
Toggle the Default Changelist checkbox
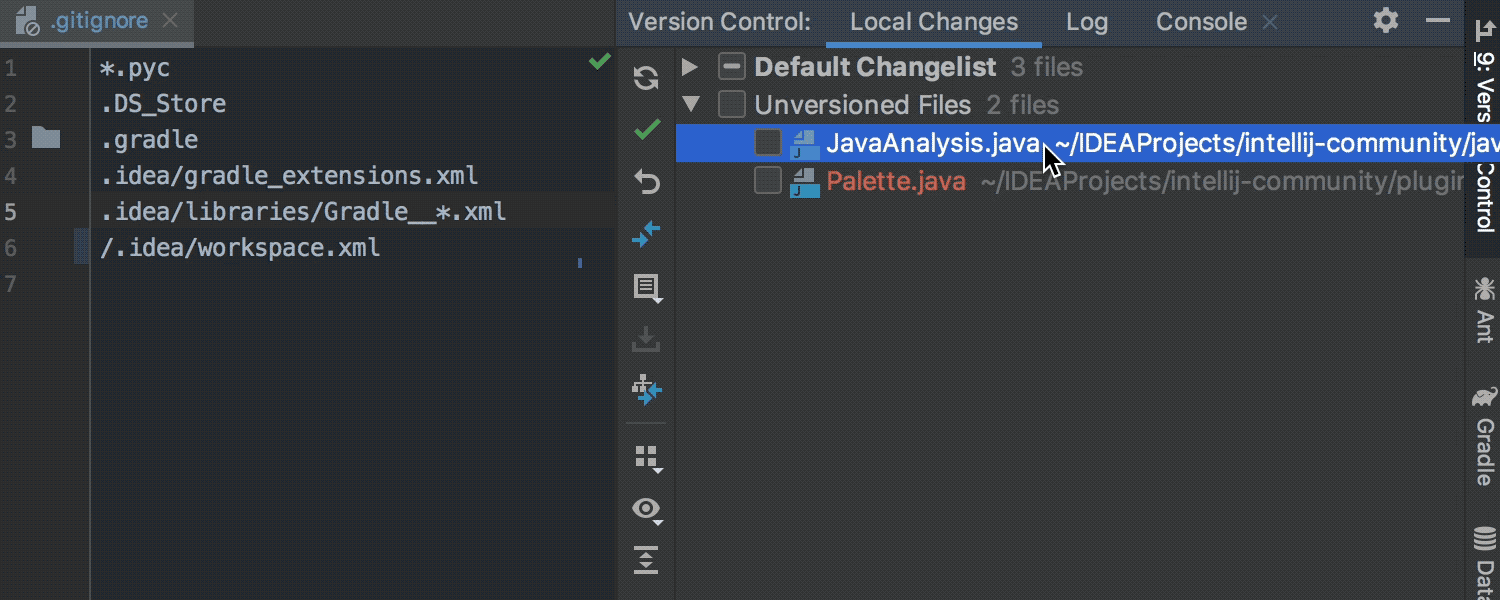pyautogui.click(x=732, y=67)
